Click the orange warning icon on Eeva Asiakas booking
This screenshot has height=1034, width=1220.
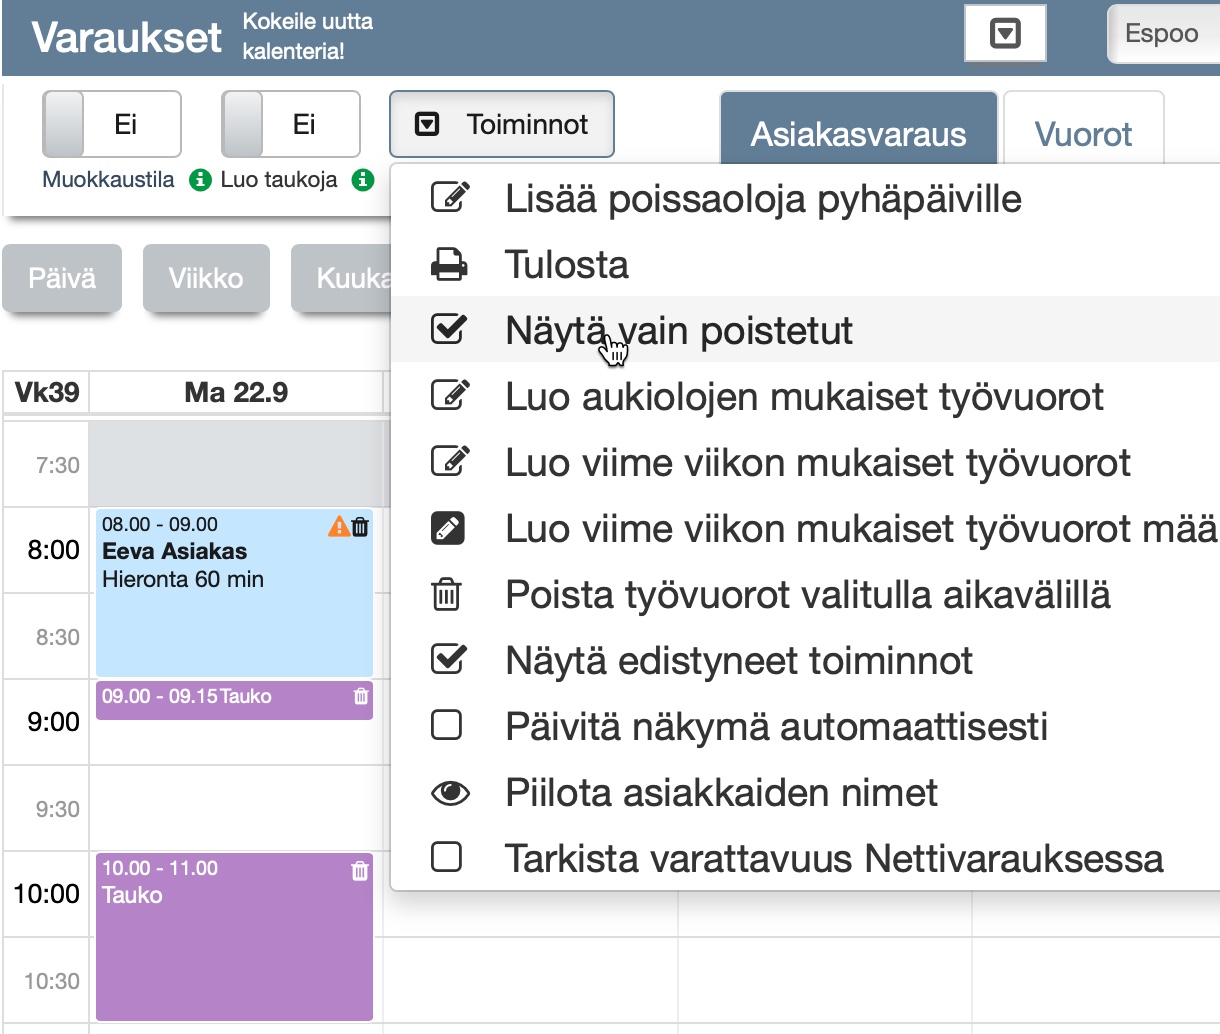(x=339, y=526)
